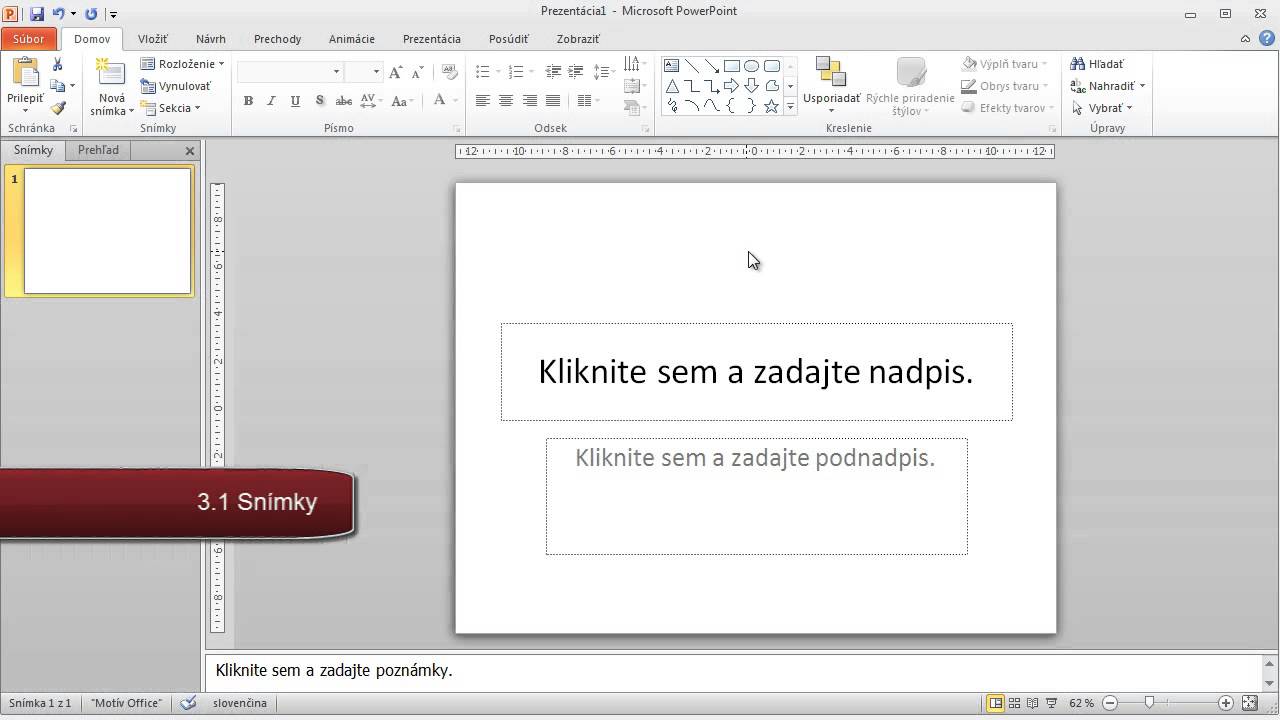
Task: Clear all formatting eraser icon
Action: click(449, 72)
